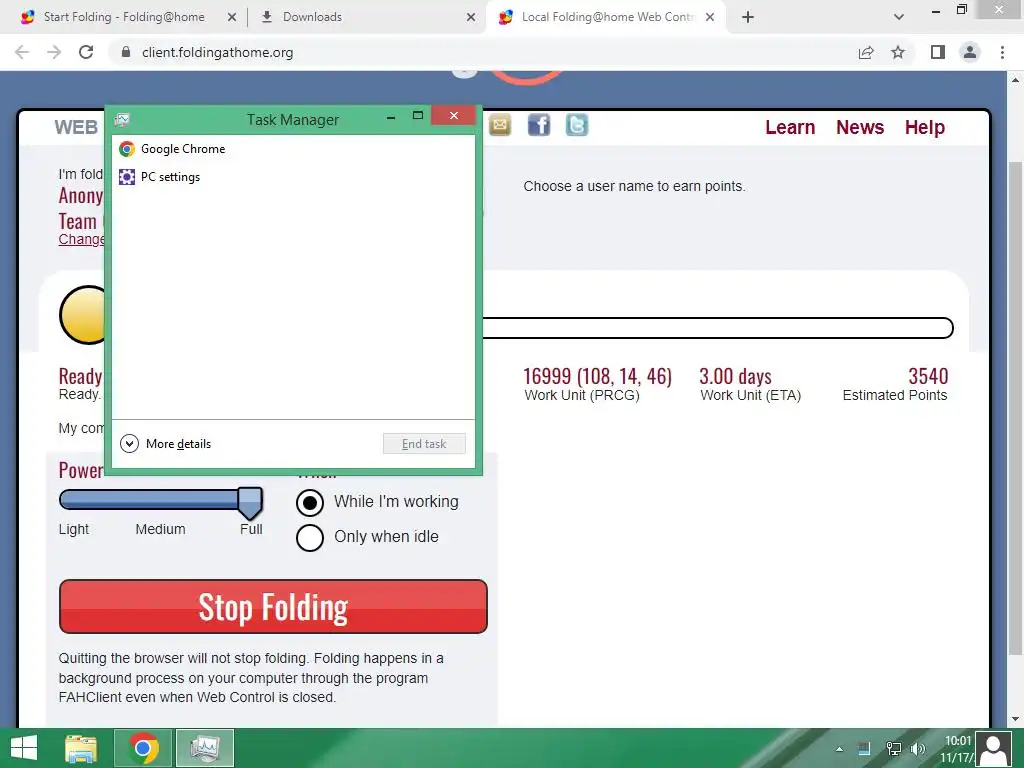Image resolution: width=1024 pixels, height=768 pixels.
Task: Open network icon in system tray
Action: [x=893, y=749]
